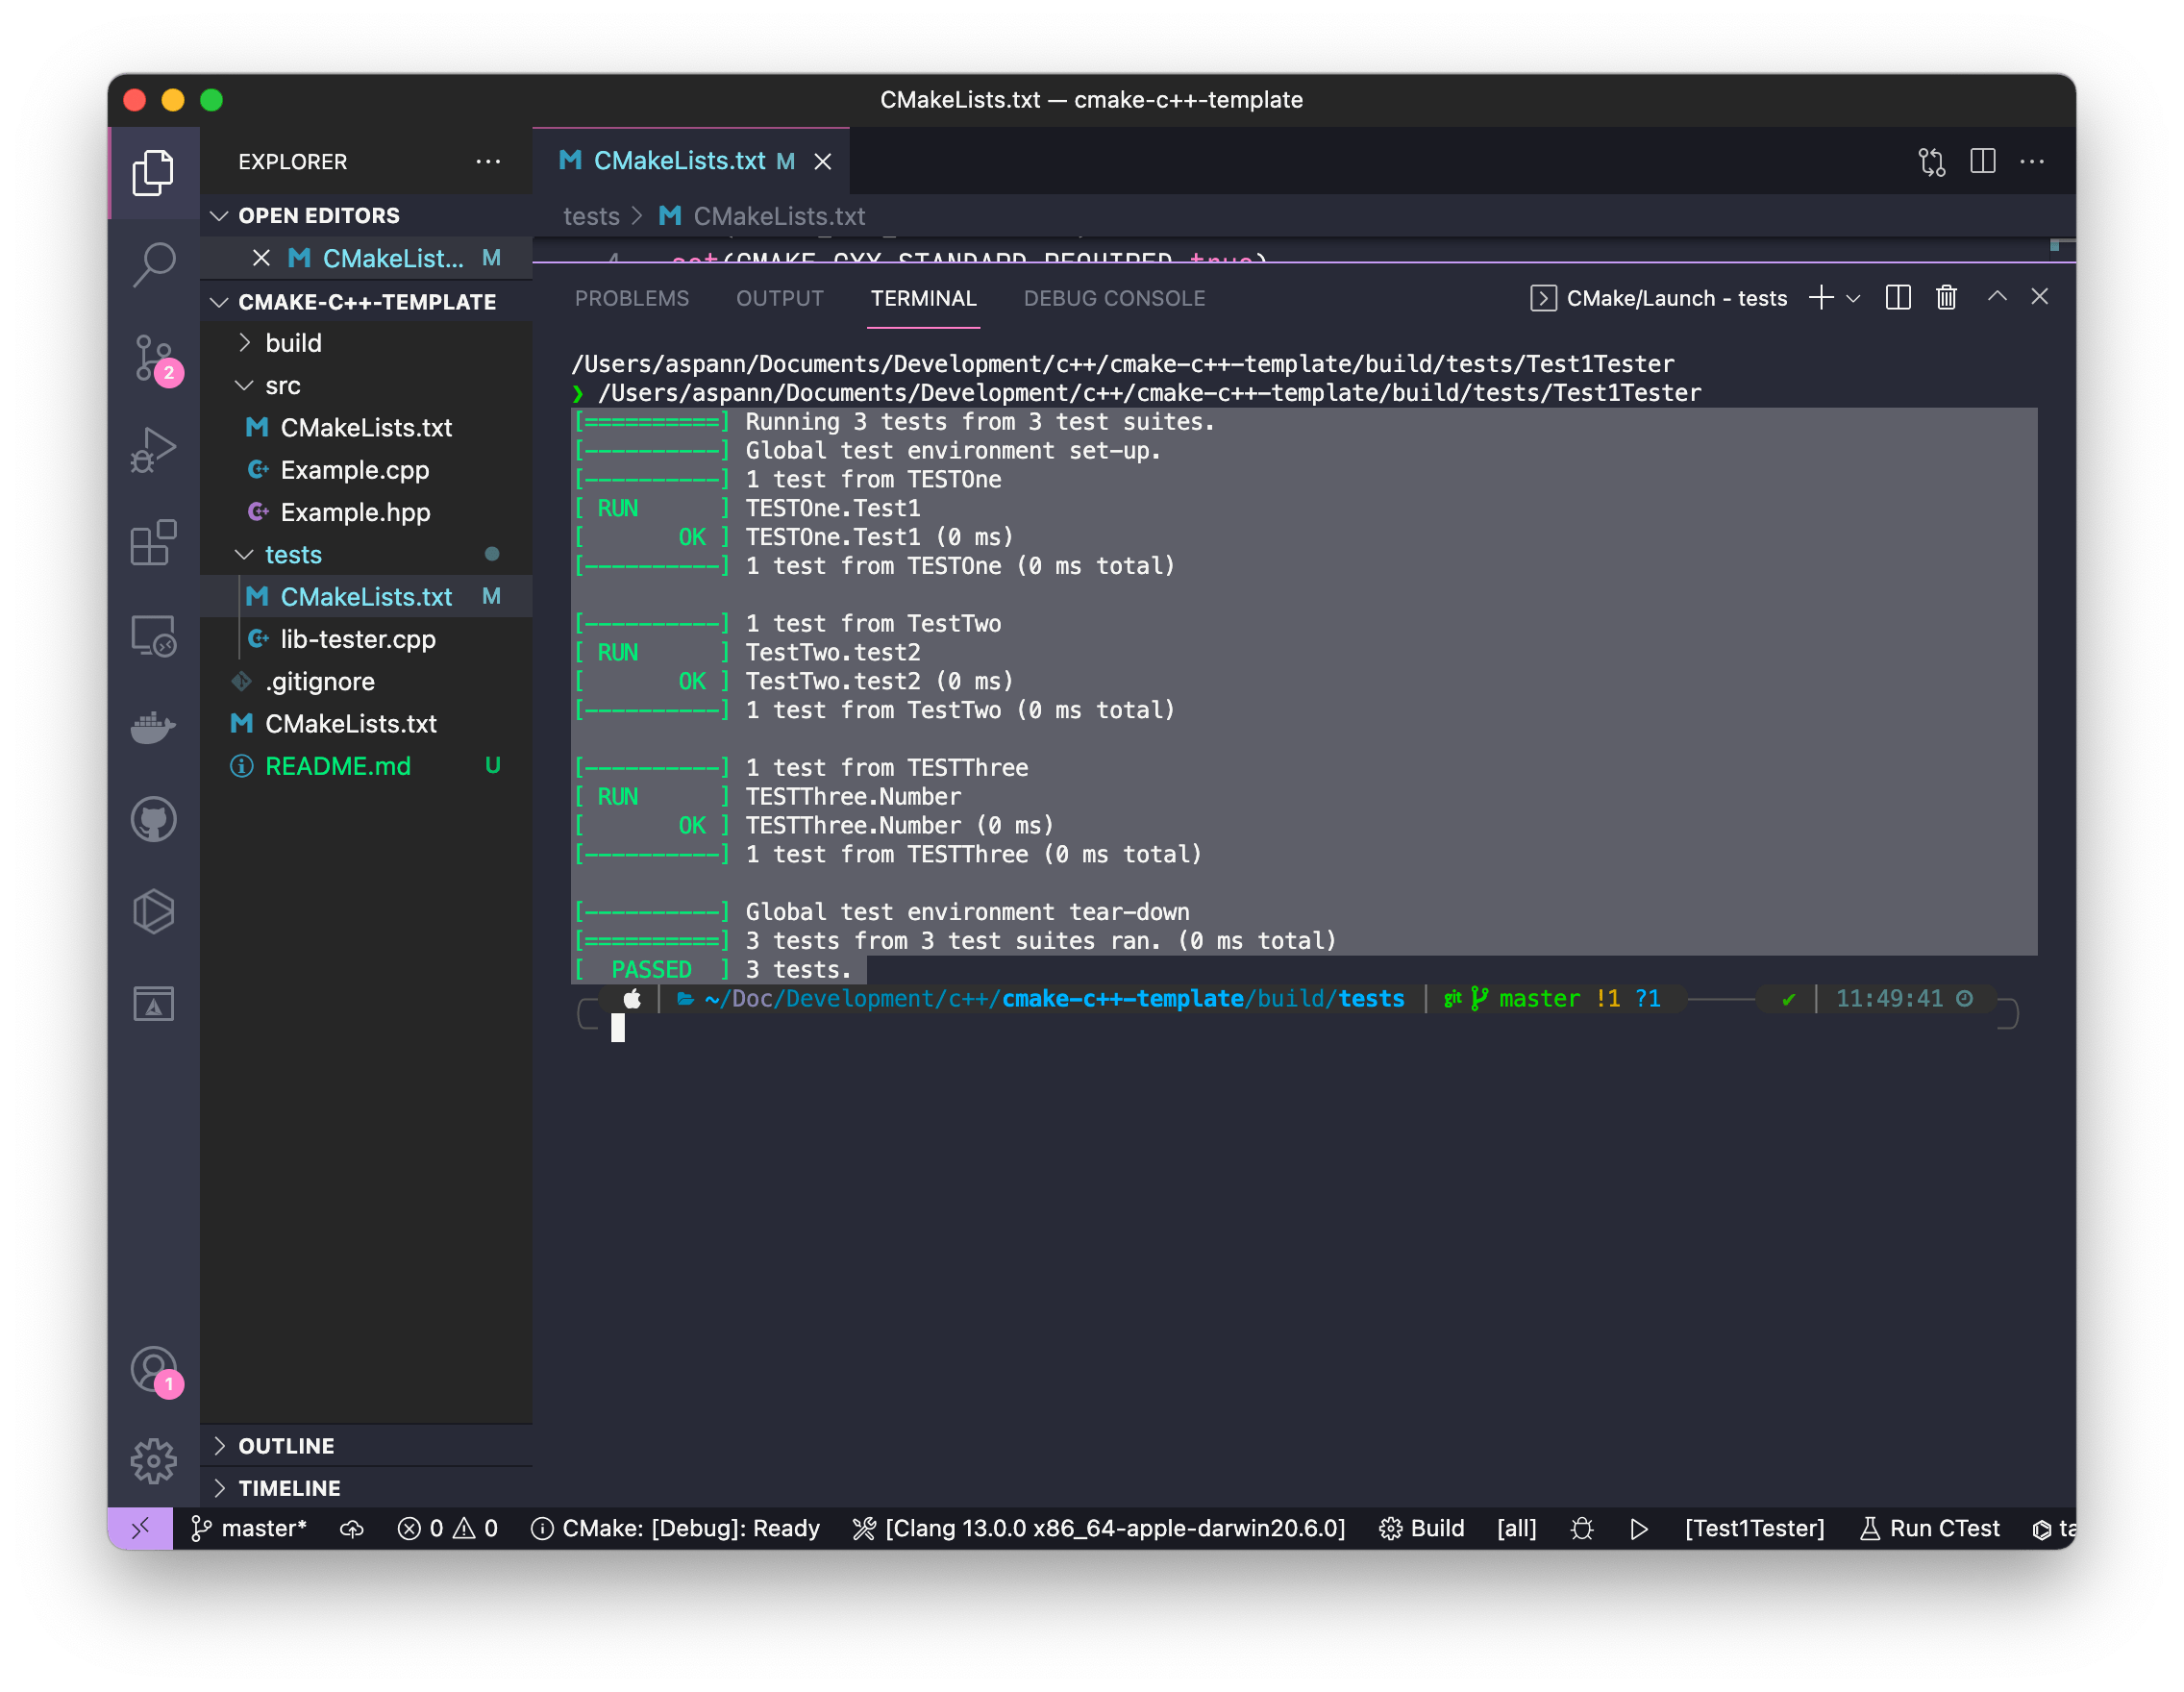Screen dimensions: 2184x1692
Task: Split the terminal pane
Action: [x=1897, y=297]
